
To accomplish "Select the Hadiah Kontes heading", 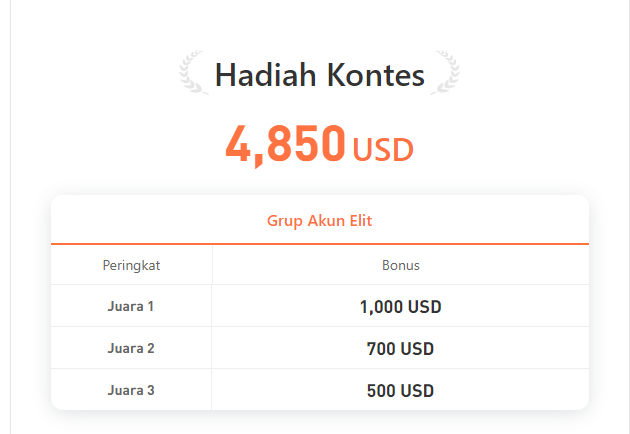I will pyautogui.click(x=320, y=75).
